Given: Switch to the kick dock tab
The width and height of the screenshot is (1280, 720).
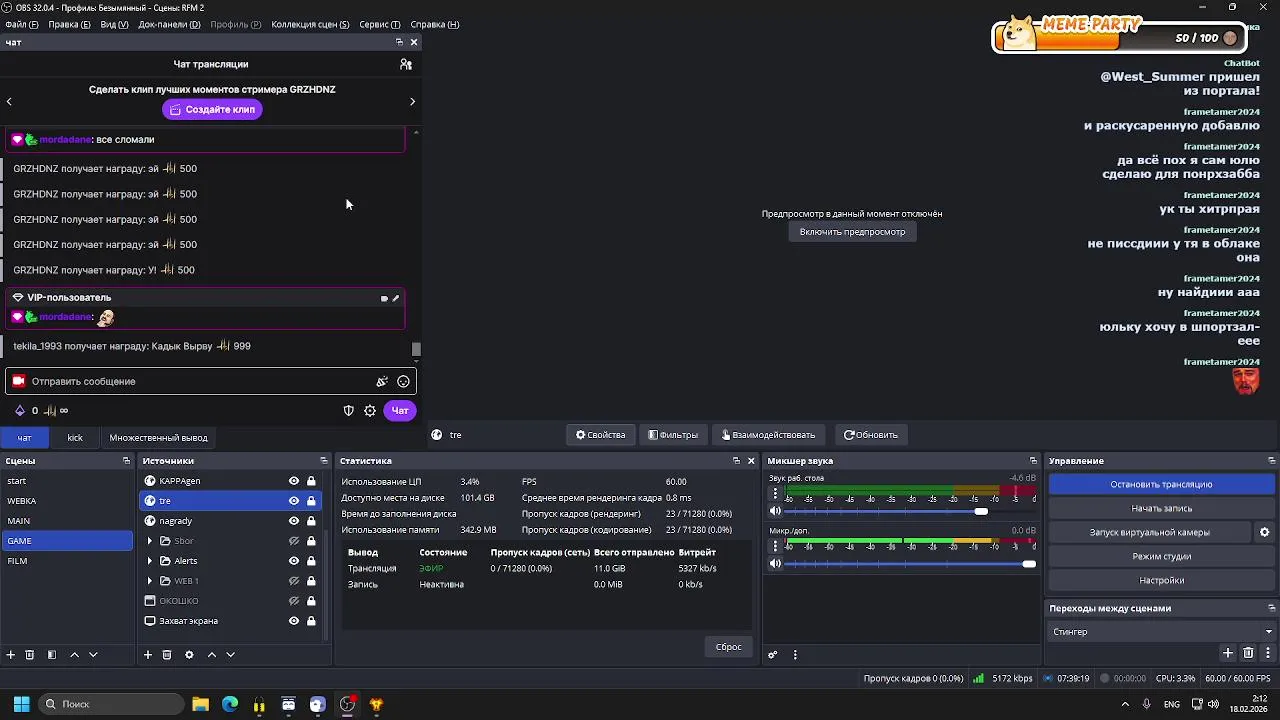Looking at the screenshot, I should (x=75, y=438).
